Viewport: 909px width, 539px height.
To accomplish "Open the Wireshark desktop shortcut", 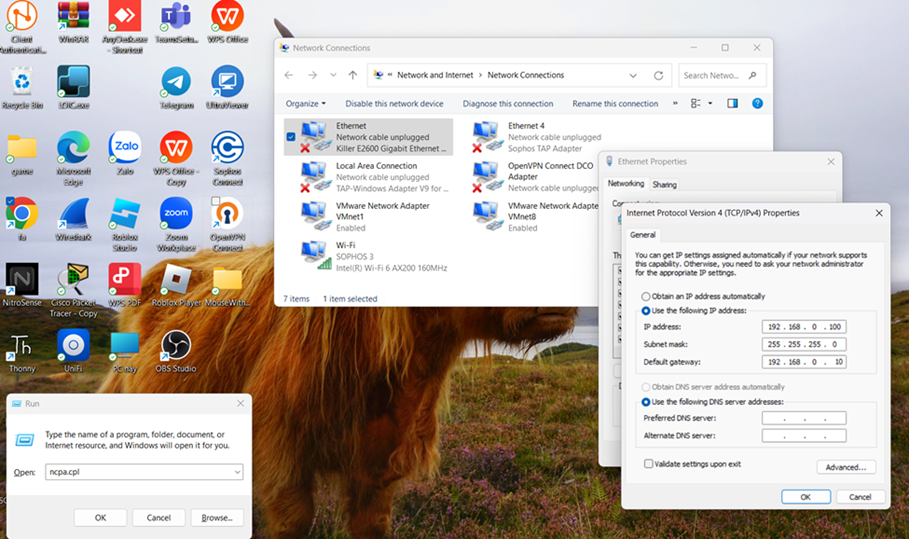I will [73, 214].
